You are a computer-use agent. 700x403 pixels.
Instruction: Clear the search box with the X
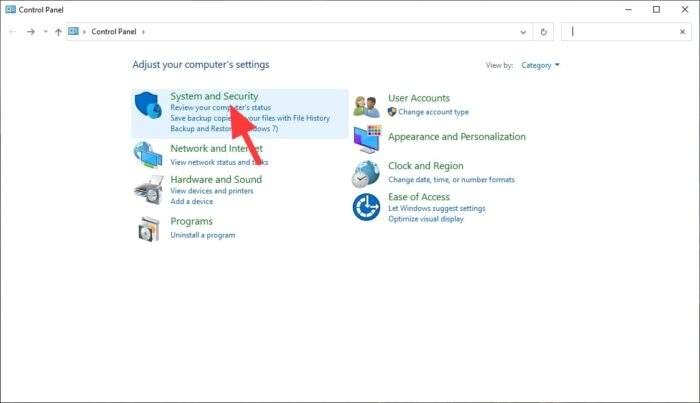[x=682, y=32]
